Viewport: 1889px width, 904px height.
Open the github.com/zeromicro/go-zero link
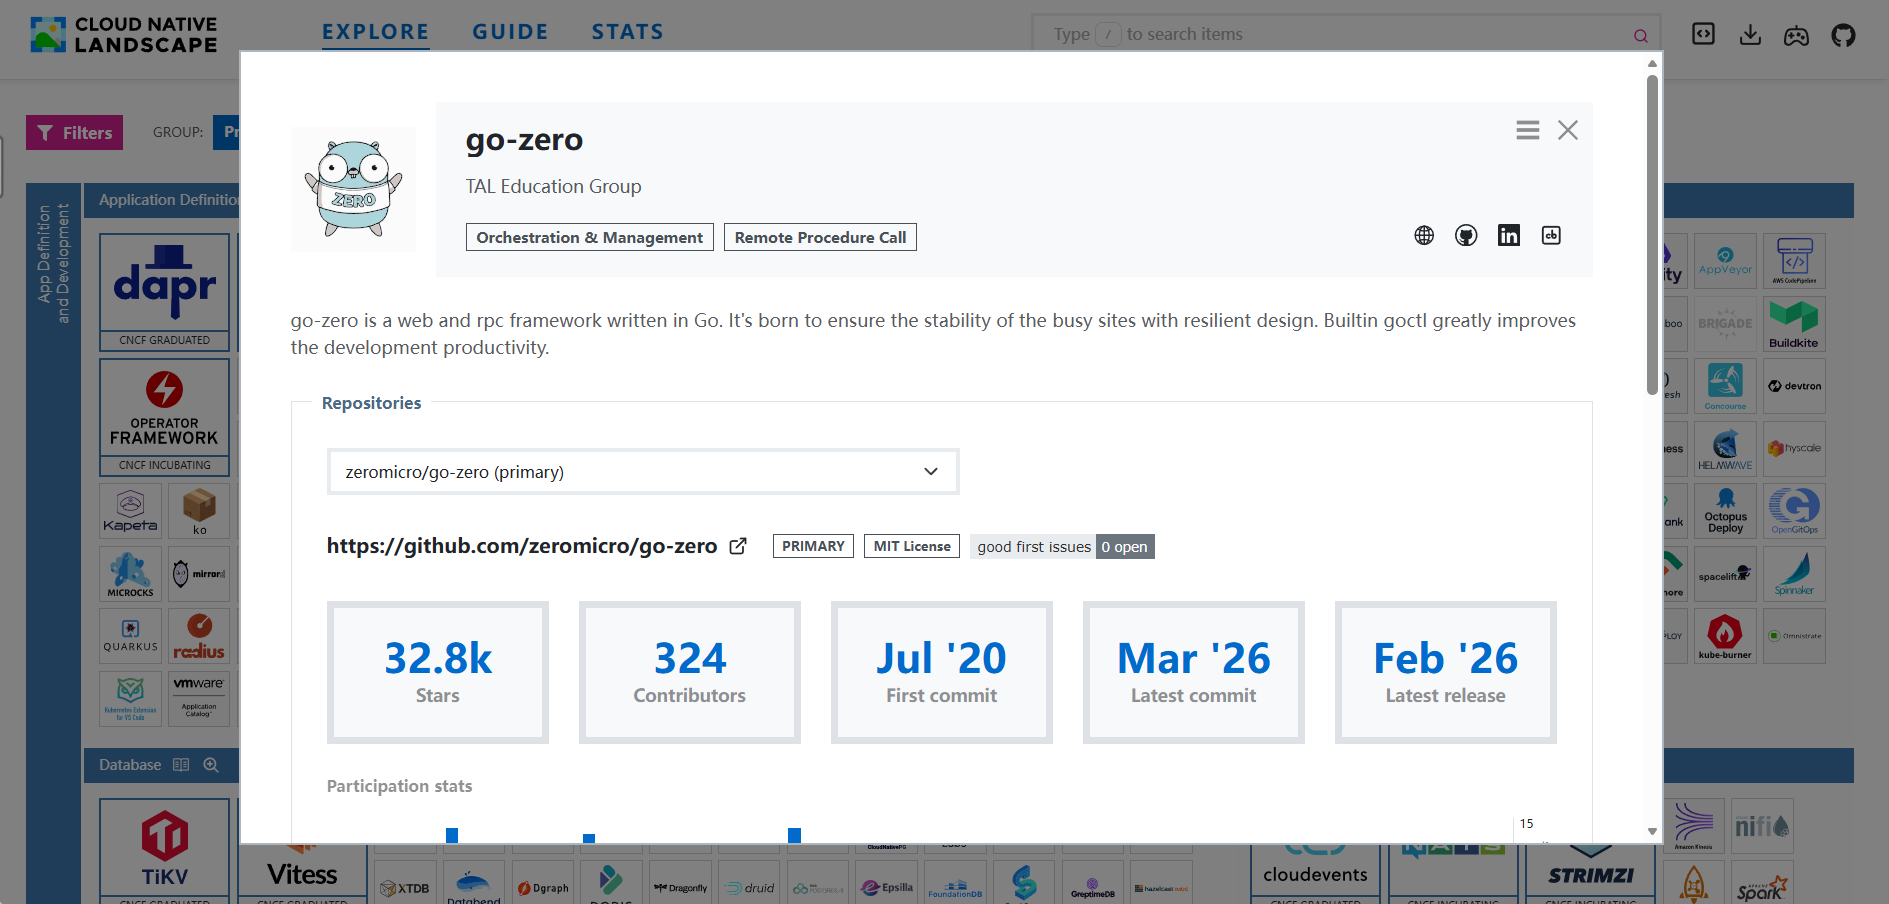point(522,546)
